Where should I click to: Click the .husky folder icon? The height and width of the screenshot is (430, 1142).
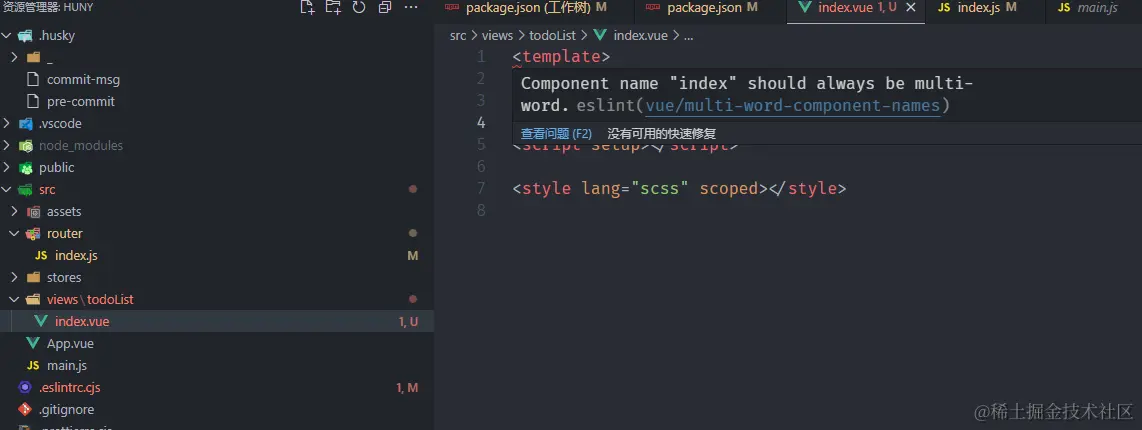point(25,36)
